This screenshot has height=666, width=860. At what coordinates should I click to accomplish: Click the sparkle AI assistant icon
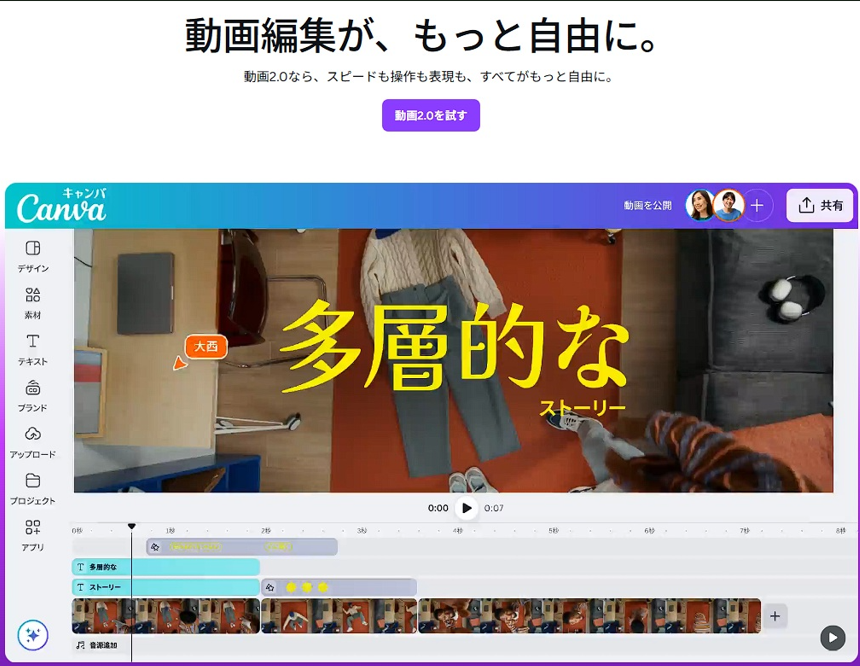pos(33,635)
